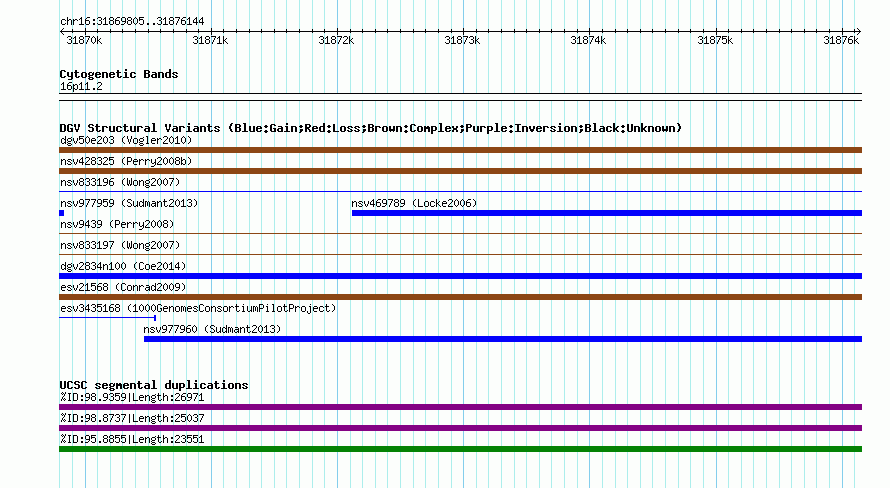Image resolution: width=890 pixels, height=488 pixels.
Task: Click the nsv428325 (Perry2008b) label
Action: (126, 161)
